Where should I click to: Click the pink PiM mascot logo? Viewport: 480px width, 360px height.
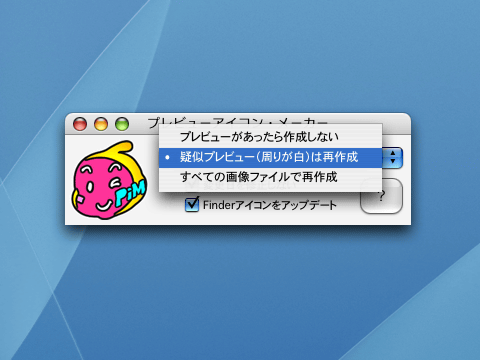coord(109,180)
